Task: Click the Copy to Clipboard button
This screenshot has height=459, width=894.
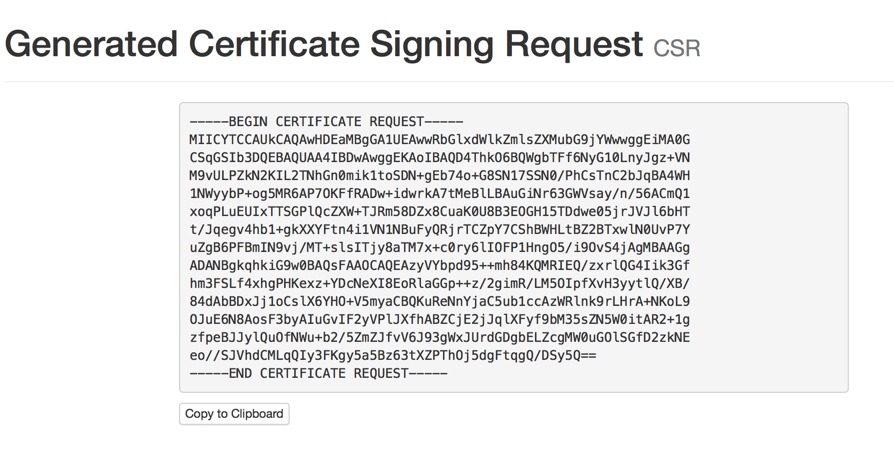Action: point(234,414)
